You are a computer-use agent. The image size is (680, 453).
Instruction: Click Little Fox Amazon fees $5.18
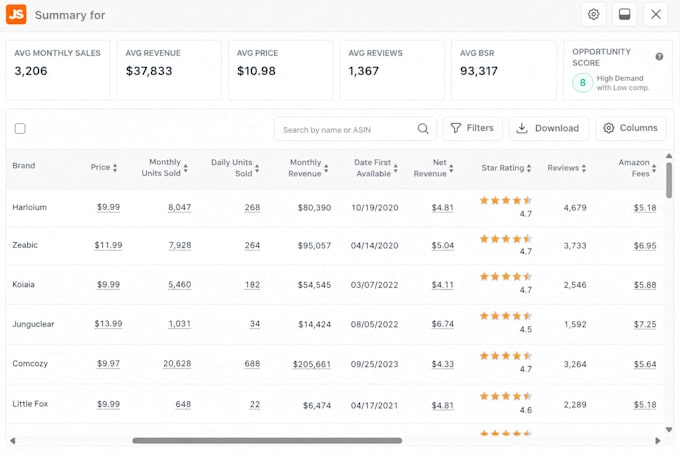[645, 404]
